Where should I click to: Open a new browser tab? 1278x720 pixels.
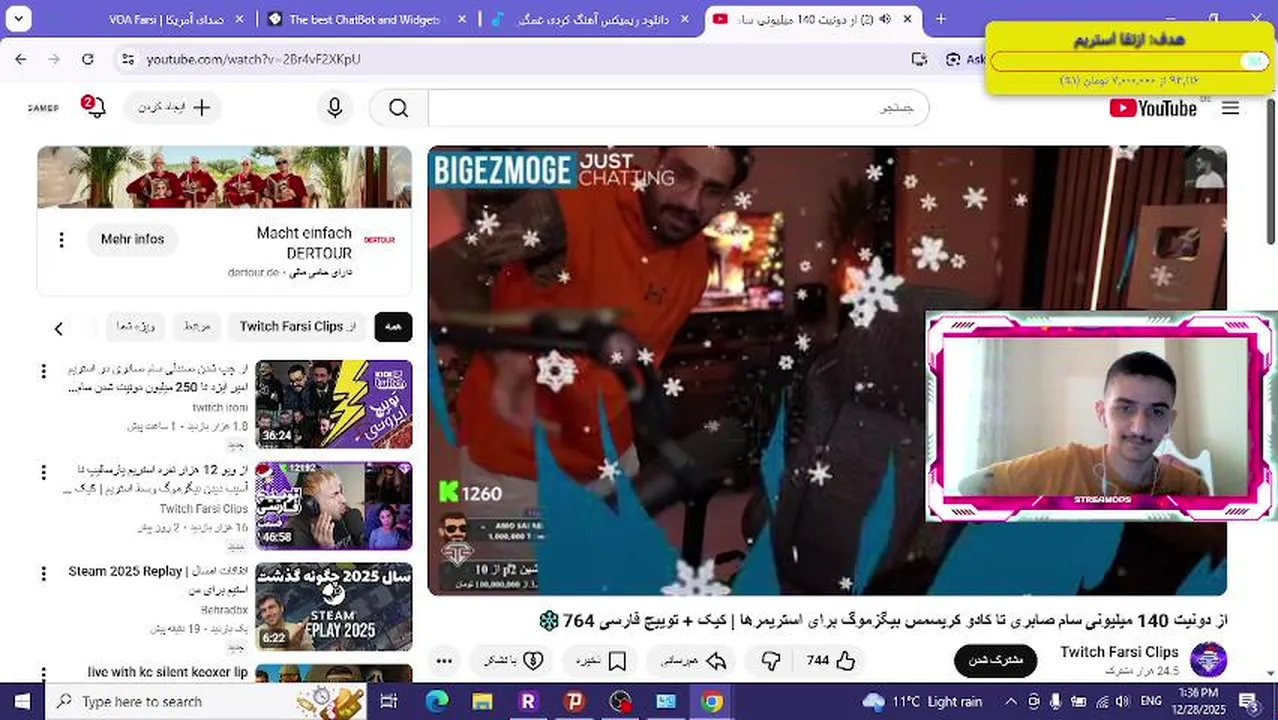[x=940, y=19]
